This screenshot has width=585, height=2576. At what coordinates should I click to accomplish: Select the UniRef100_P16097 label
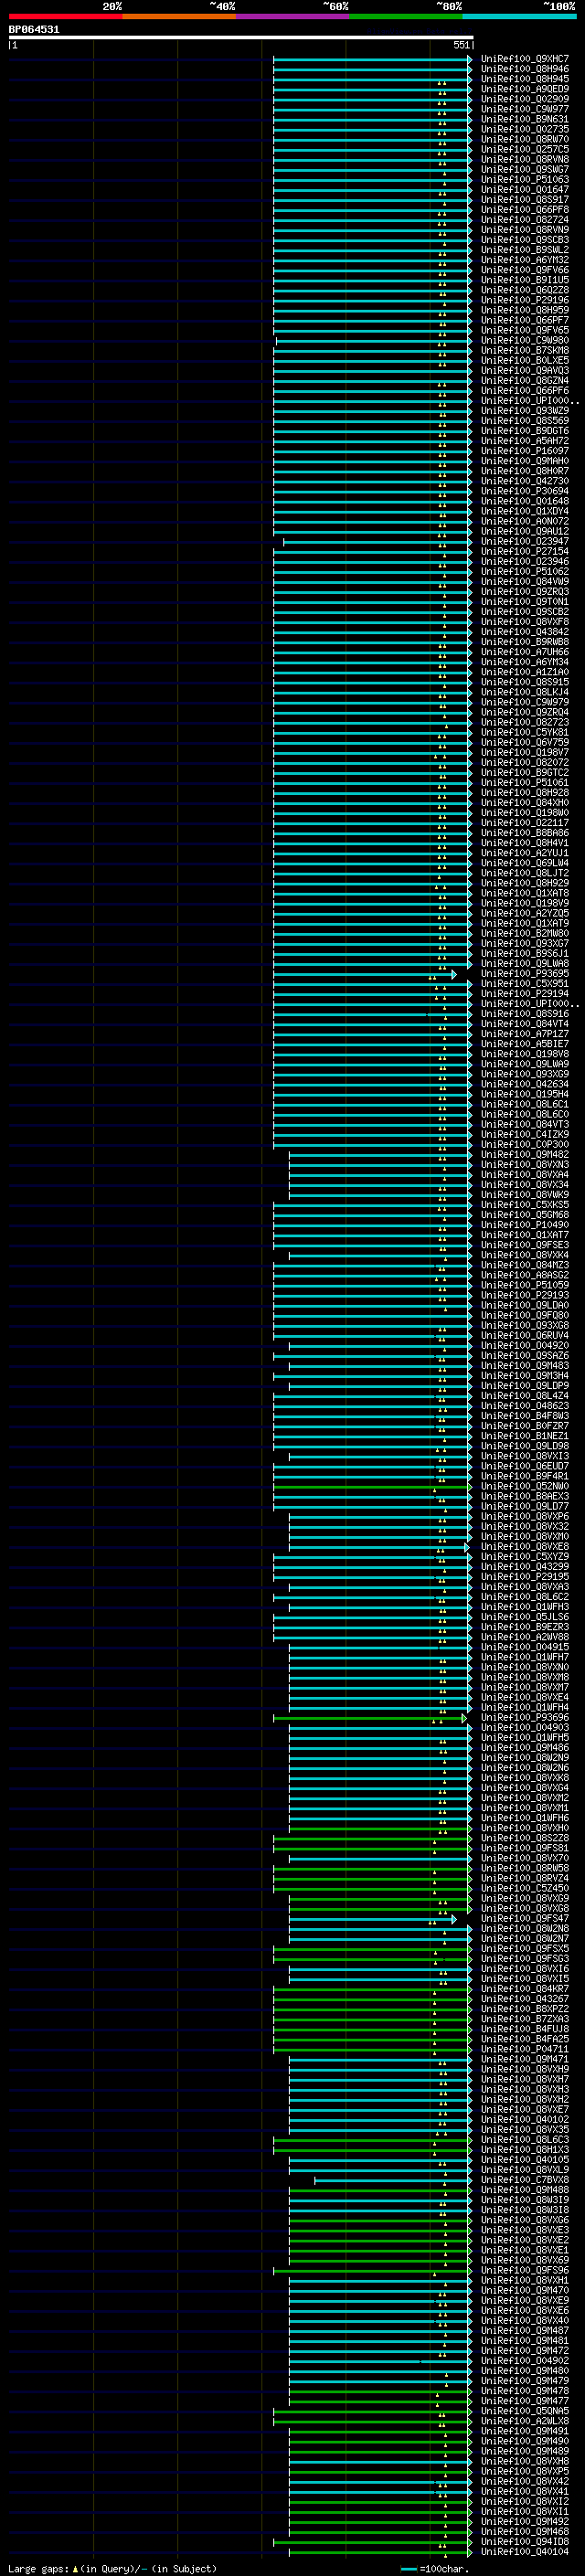click(x=525, y=451)
